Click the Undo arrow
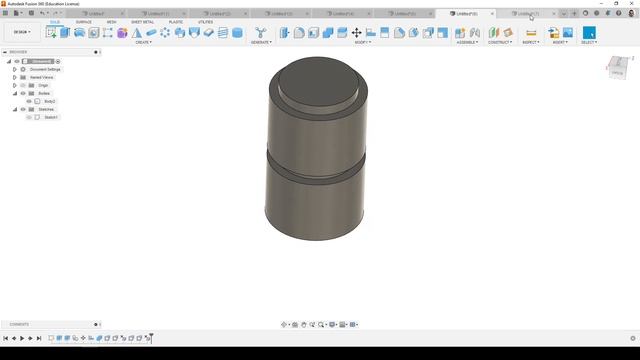The width and height of the screenshot is (640, 360). click(x=42, y=13)
